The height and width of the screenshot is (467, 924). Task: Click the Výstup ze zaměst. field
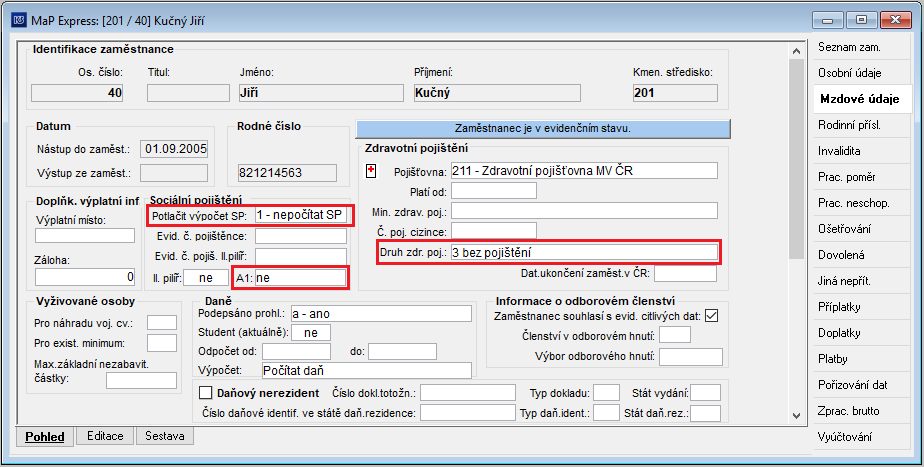click(174, 173)
